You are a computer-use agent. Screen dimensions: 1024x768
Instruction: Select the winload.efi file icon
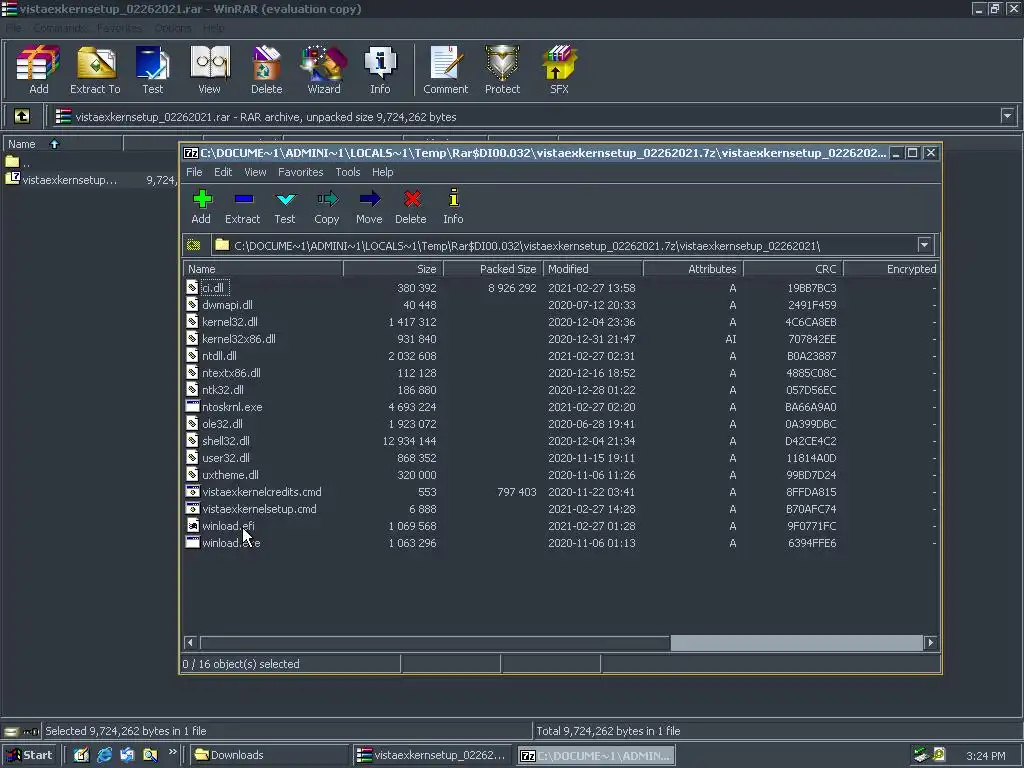(x=192, y=525)
